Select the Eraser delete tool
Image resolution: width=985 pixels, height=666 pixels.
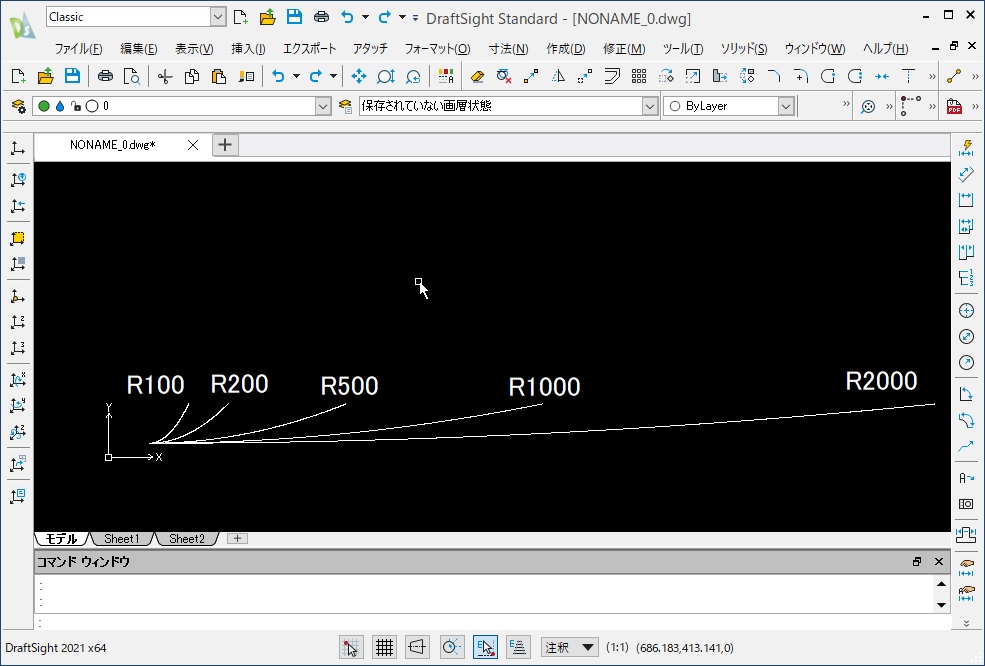point(477,77)
